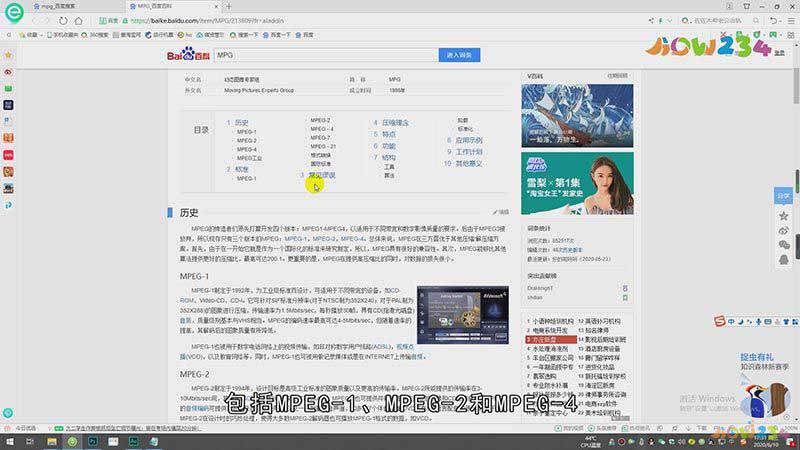The width and height of the screenshot is (800, 450).
Task: Click the share icon in address bar
Action: tap(651, 21)
